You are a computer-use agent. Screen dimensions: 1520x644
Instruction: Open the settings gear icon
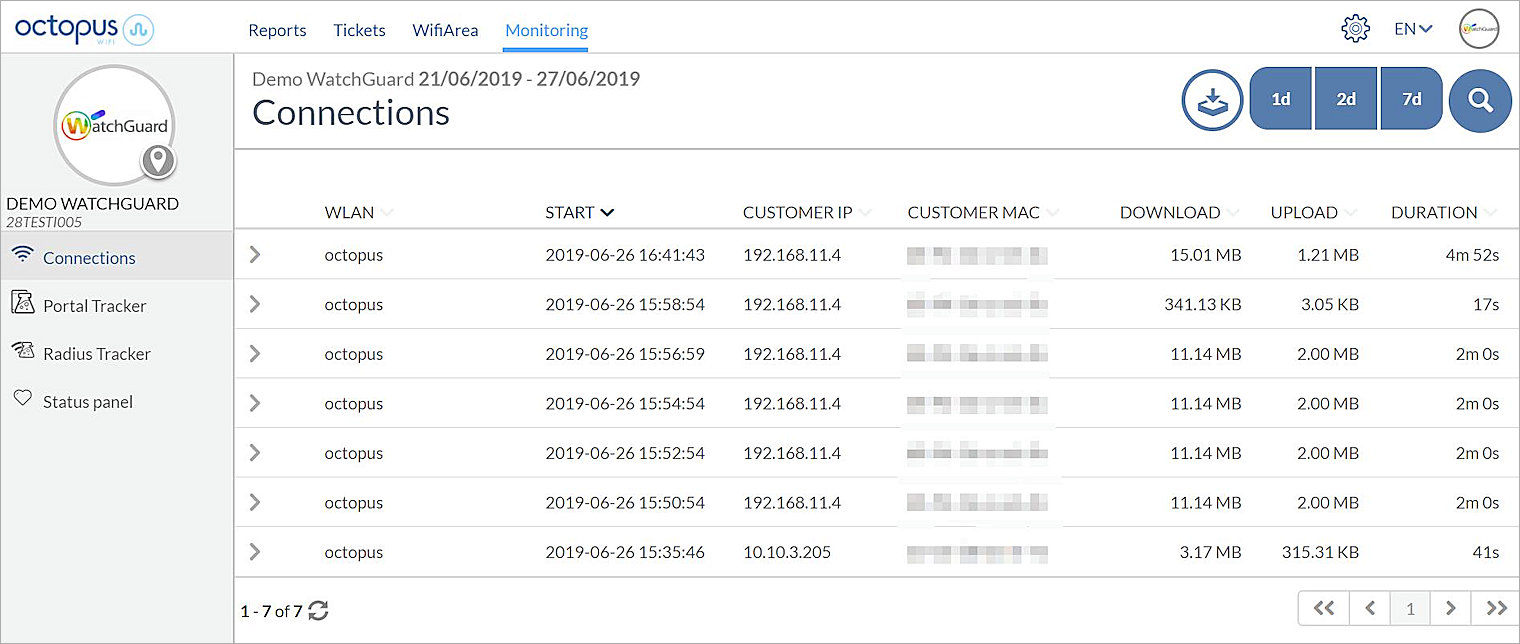(x=1356, y=28)
